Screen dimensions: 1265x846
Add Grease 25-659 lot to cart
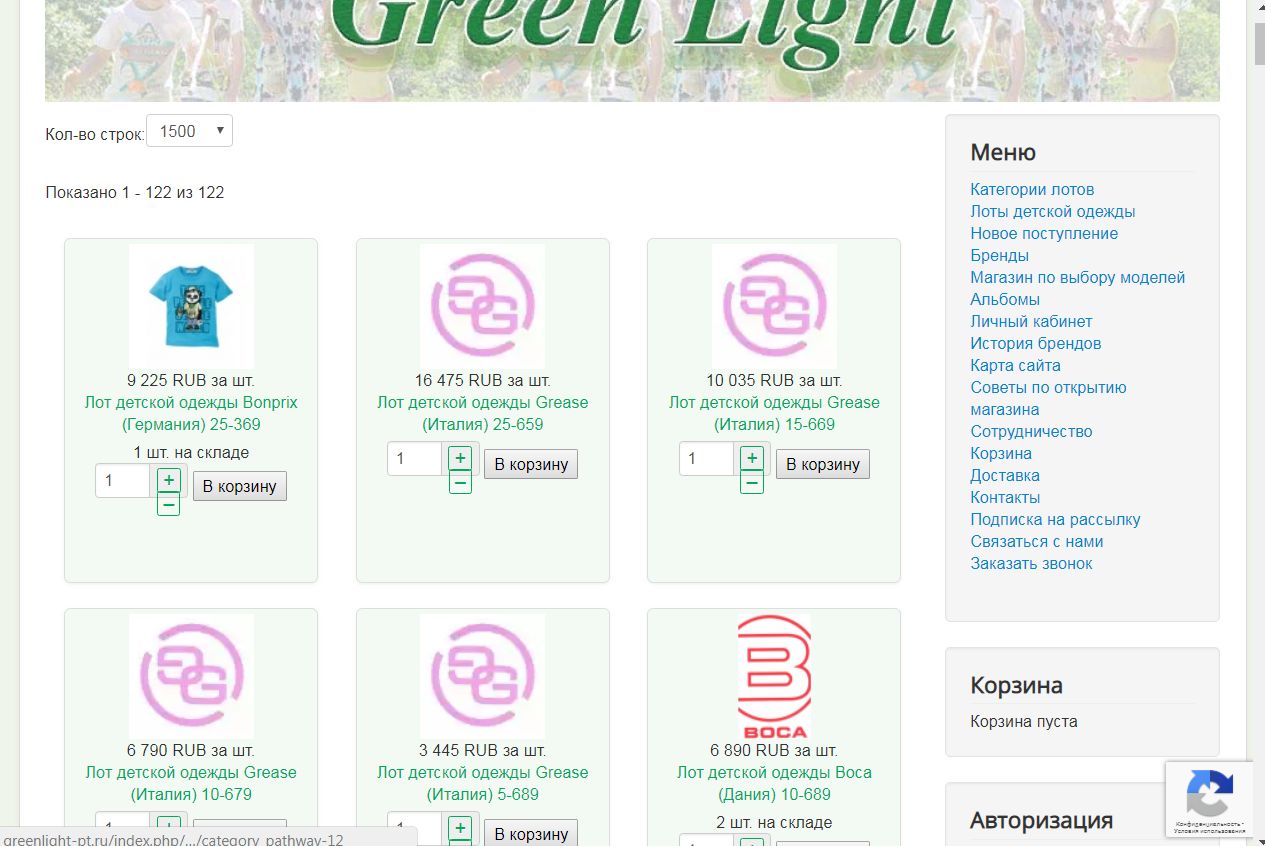click(x=531, y=464)
